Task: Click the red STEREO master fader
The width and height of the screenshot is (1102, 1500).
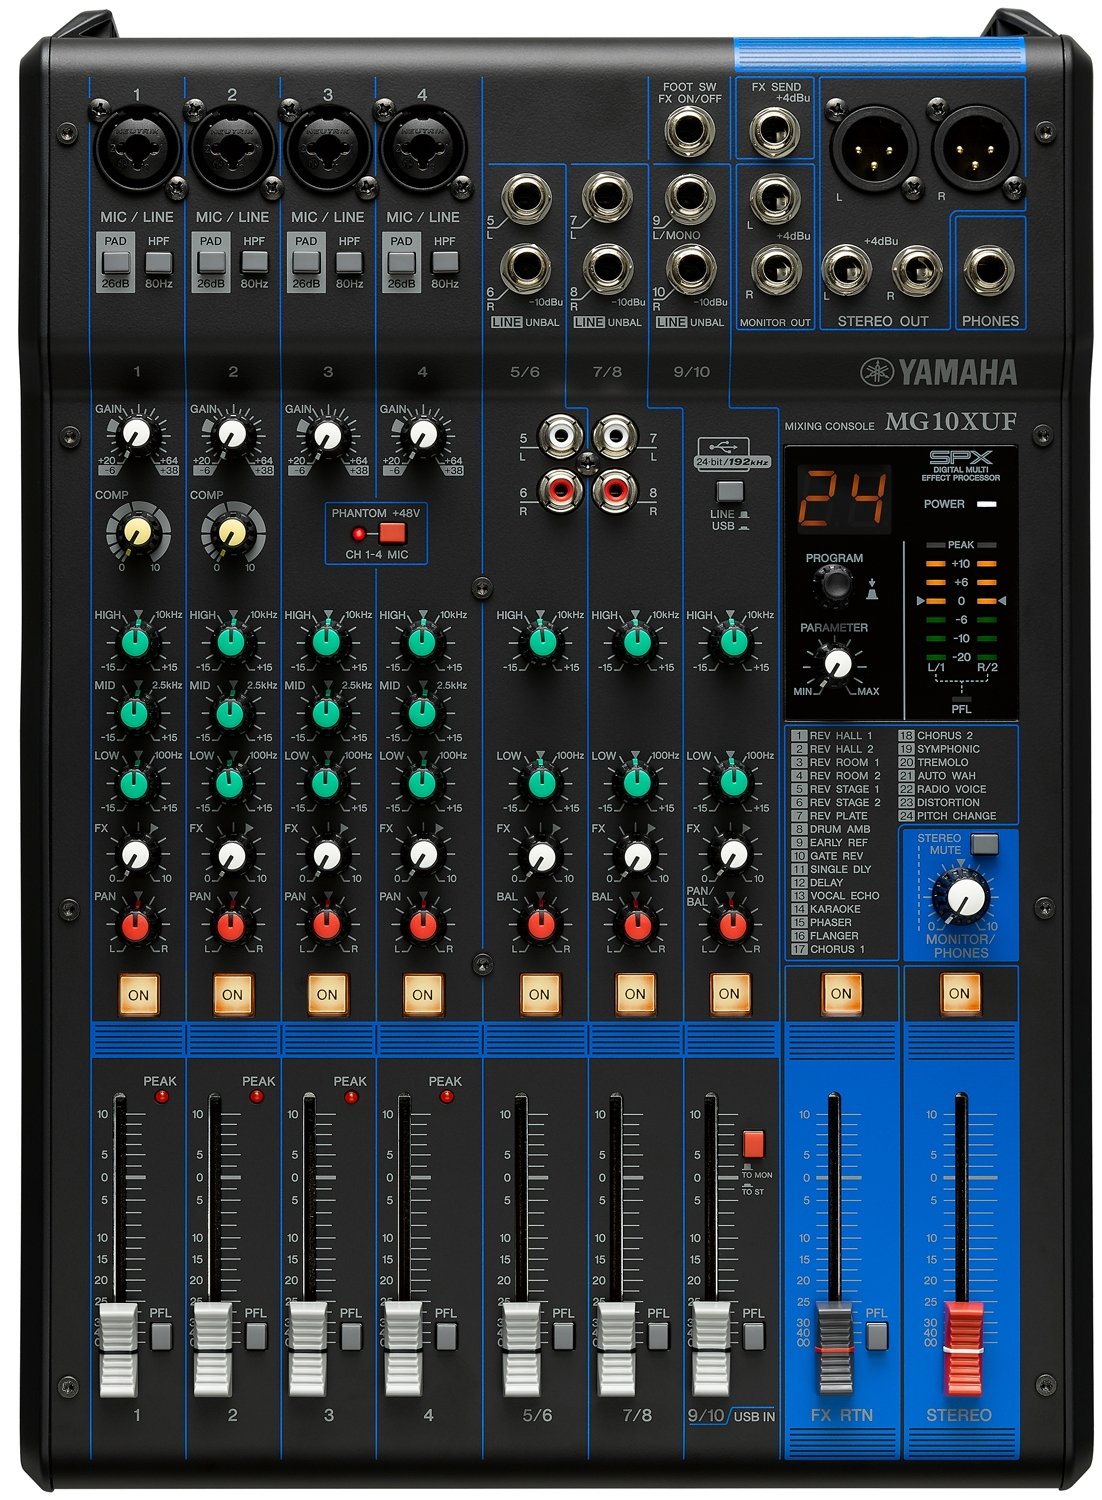Action: [x=963, y=1347]
